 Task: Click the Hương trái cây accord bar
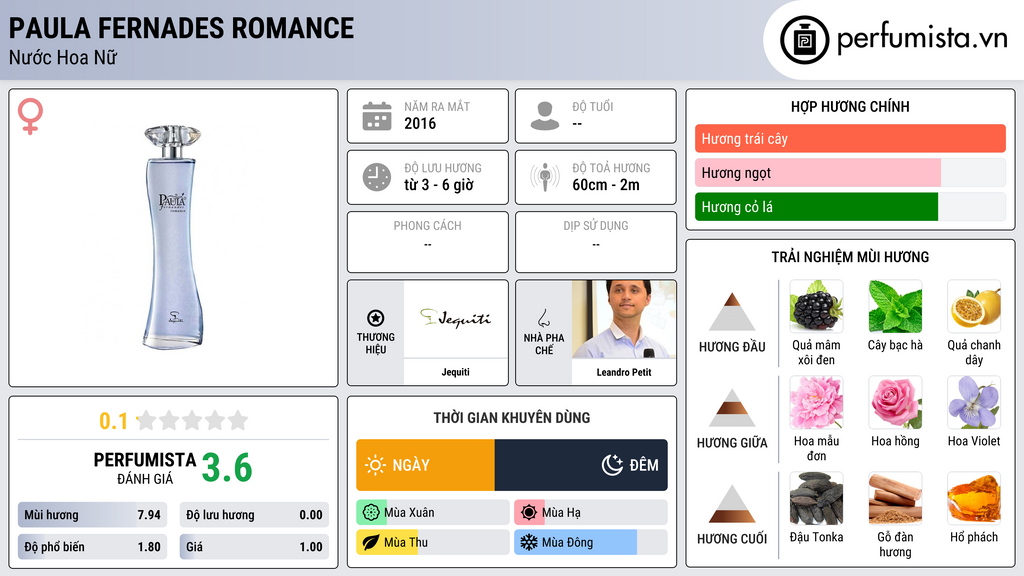tap(850, 138)
